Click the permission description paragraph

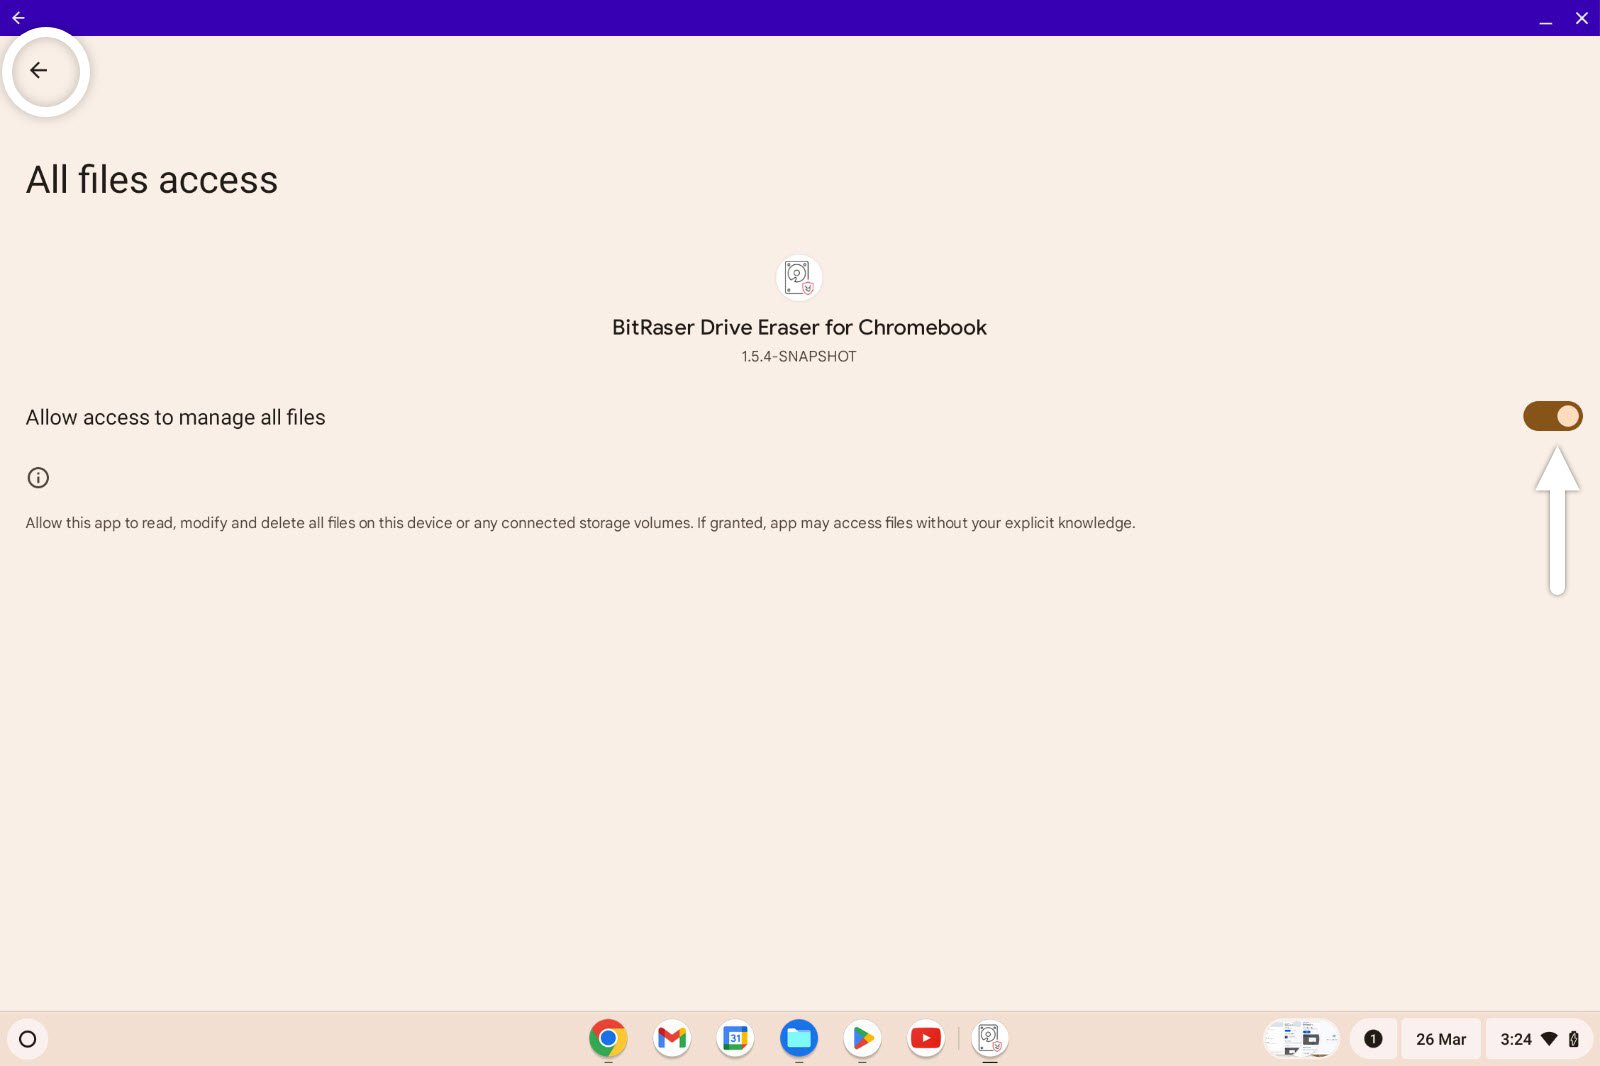click(580, 523)
